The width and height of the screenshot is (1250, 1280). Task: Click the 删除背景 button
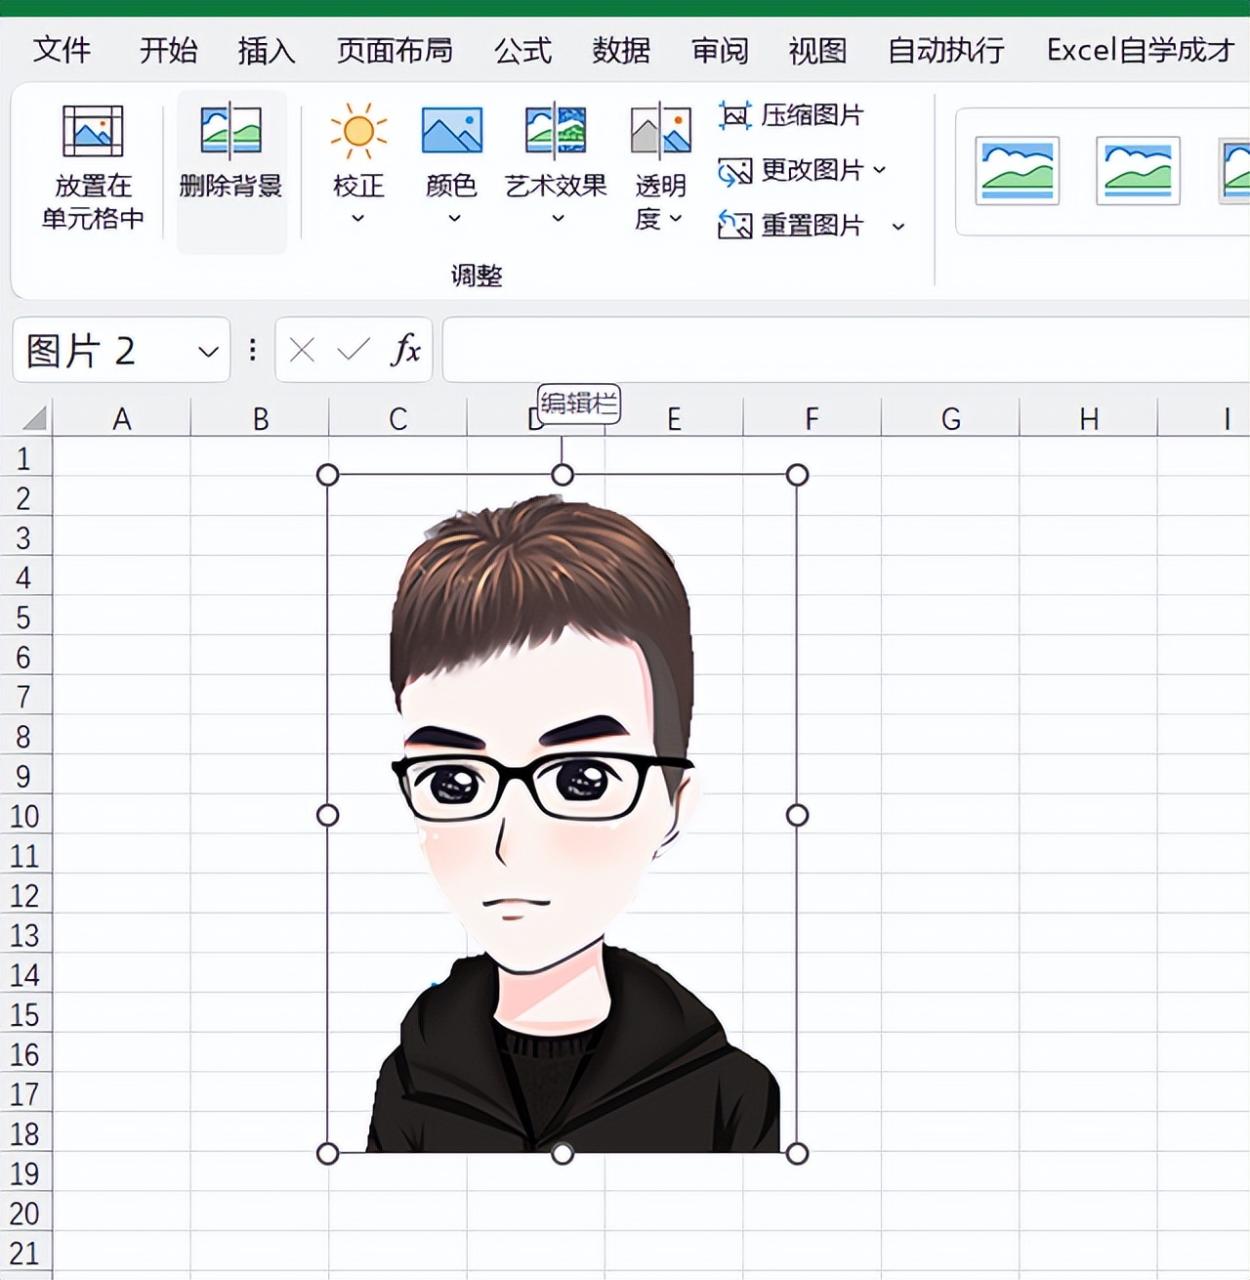click(231, 171)
